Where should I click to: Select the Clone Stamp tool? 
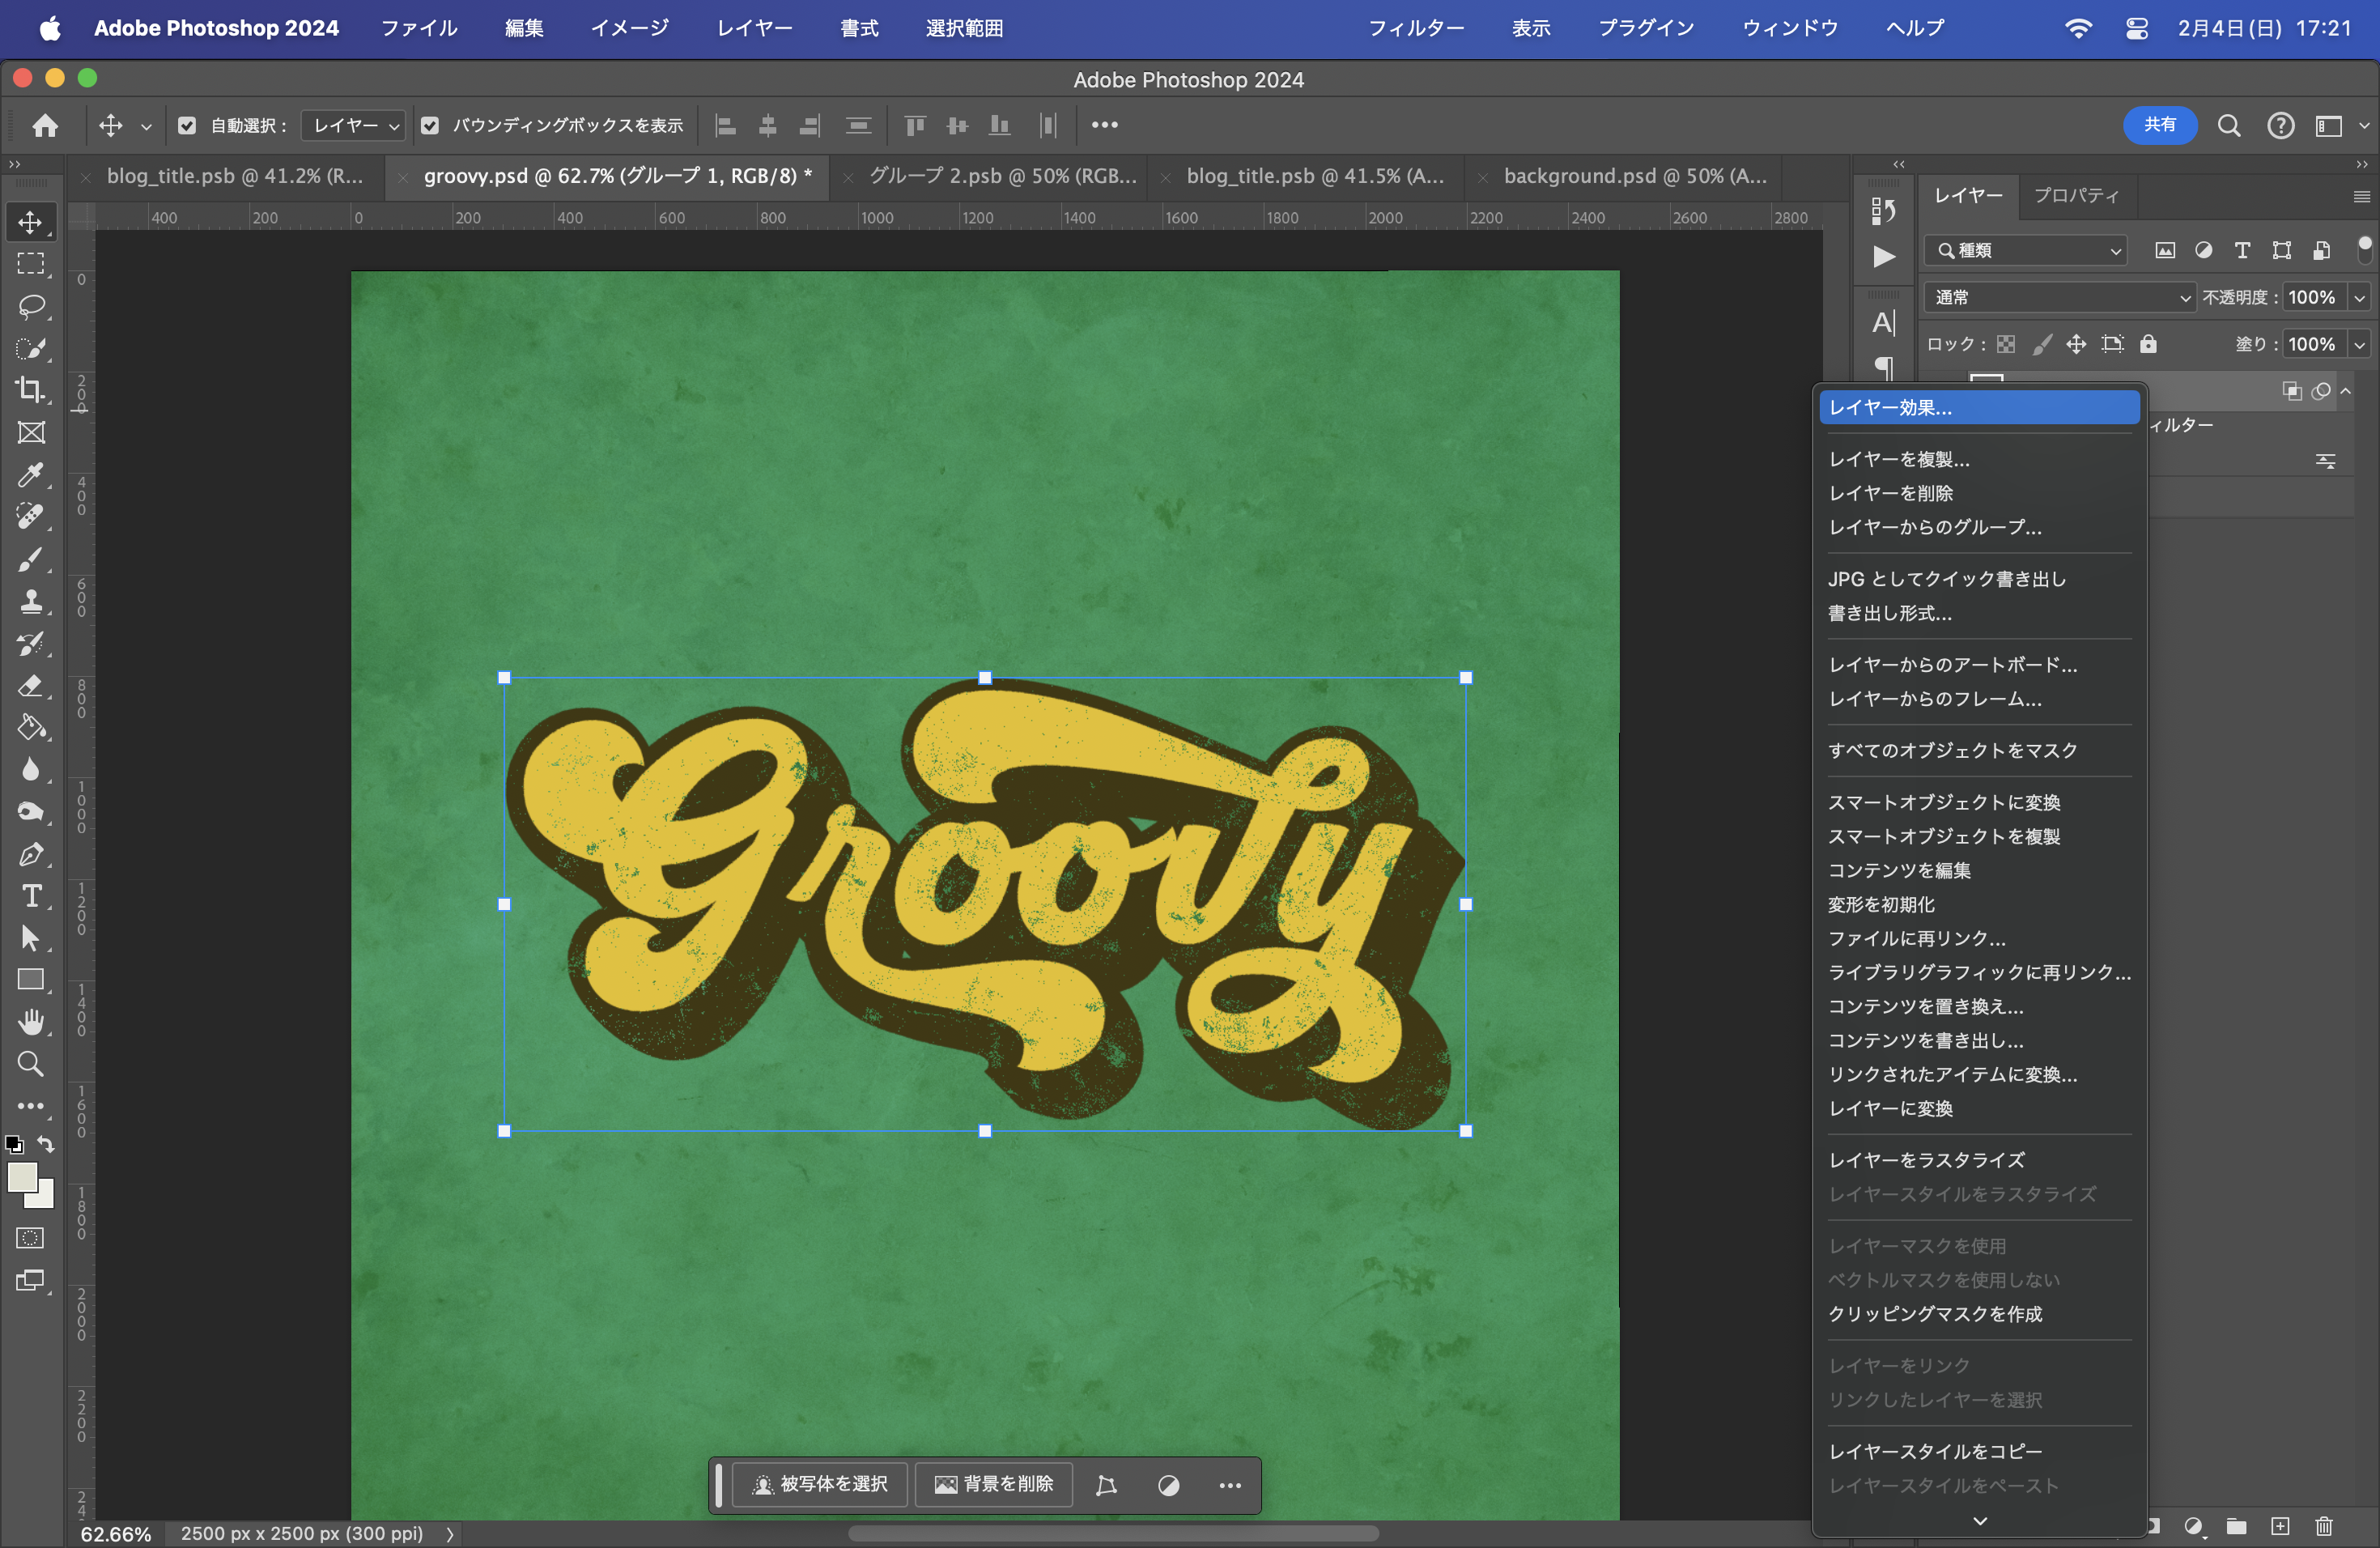click(x=31, y=601)
